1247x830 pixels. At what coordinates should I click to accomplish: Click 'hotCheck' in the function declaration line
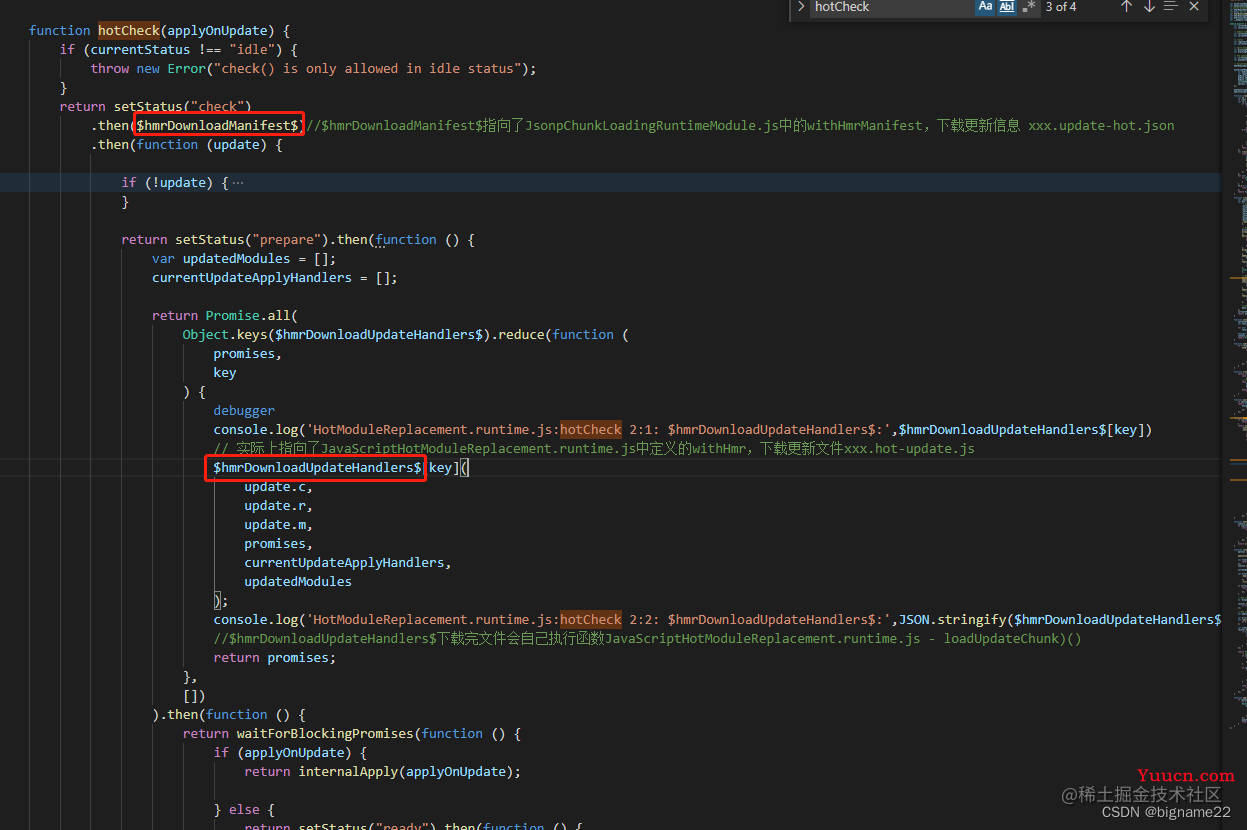coord(129,31)
